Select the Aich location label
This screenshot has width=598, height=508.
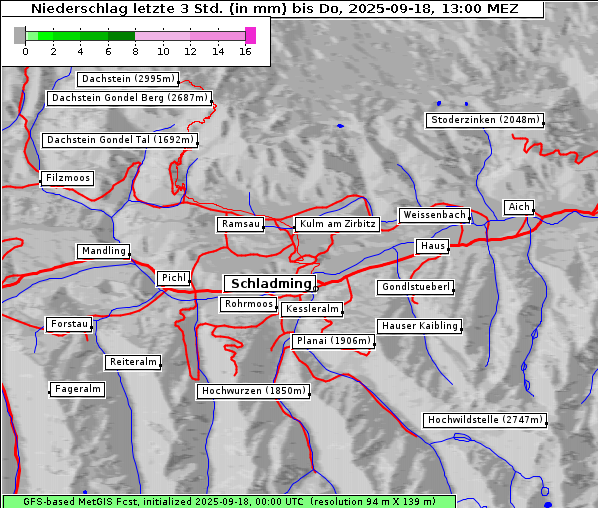(519, 207)
